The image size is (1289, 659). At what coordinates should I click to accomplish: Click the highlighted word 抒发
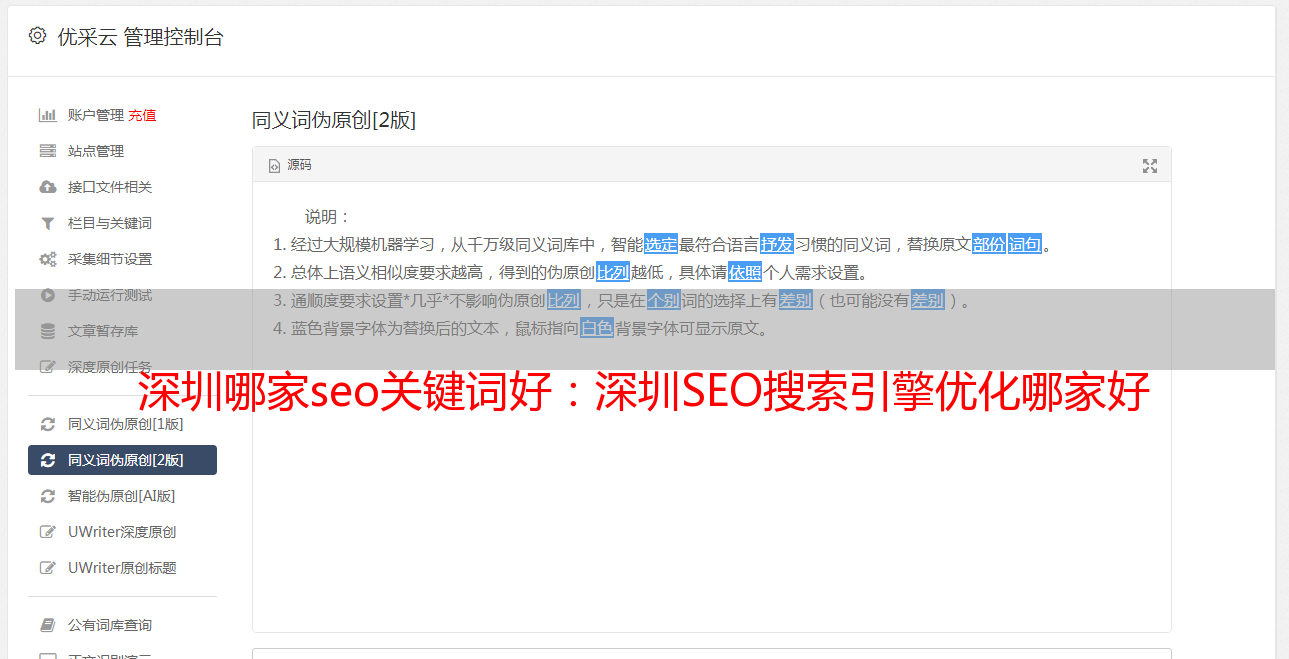tap(777, 244)
